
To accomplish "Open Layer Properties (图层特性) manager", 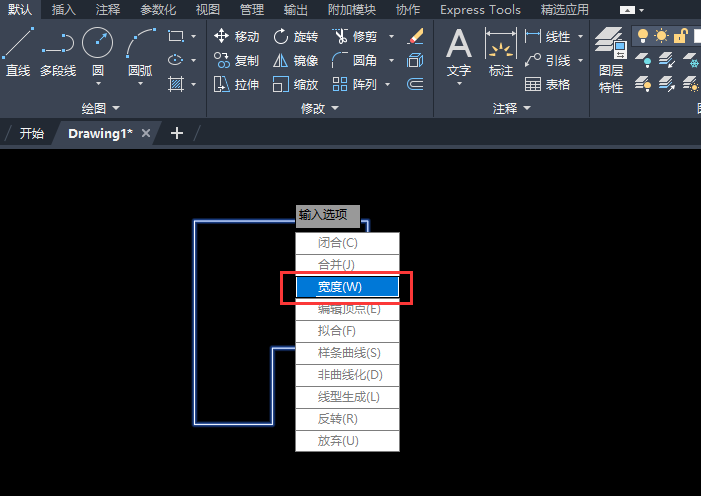I will 611,60.
